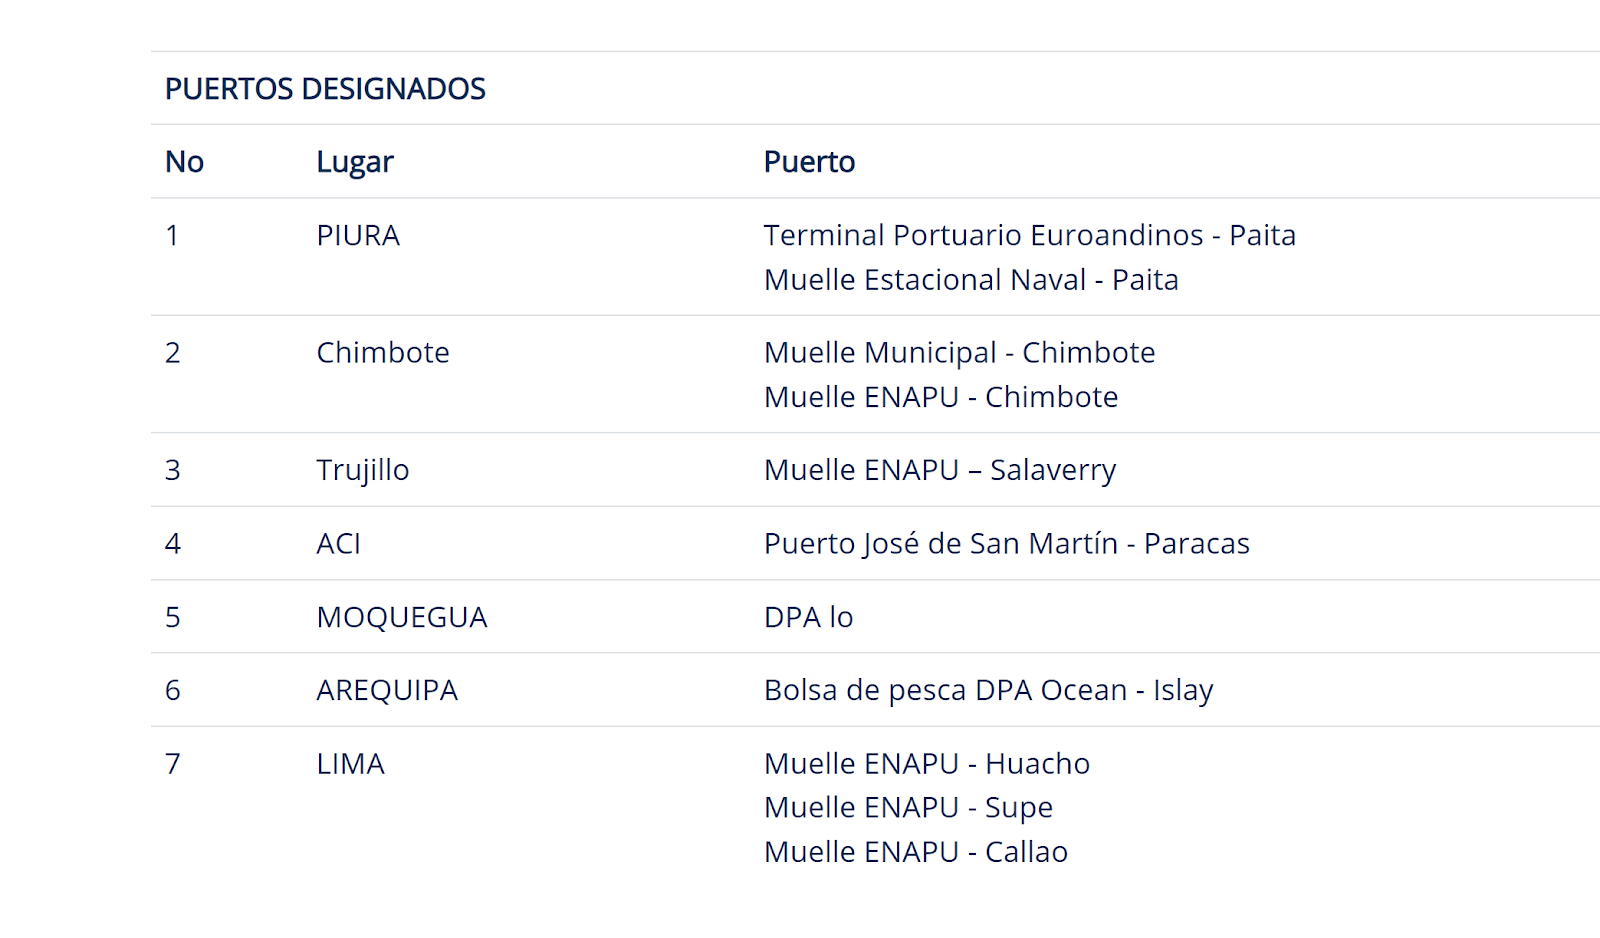Image resolution: width=1600 pixels, height=938 pixels.
Task: Select the Chimbote place cell
Action: pos(383,353)
